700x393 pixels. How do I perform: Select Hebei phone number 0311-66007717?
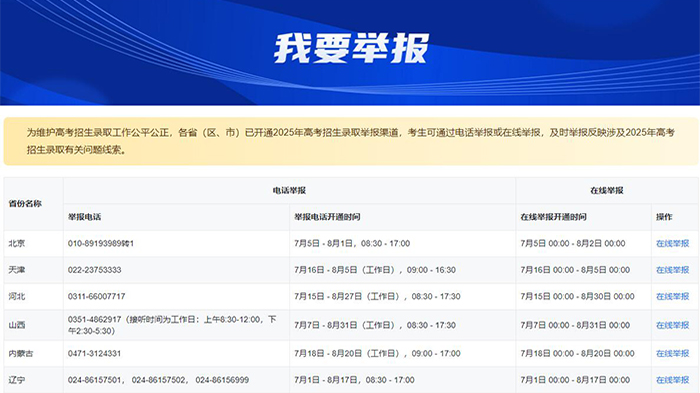point(96,296)
